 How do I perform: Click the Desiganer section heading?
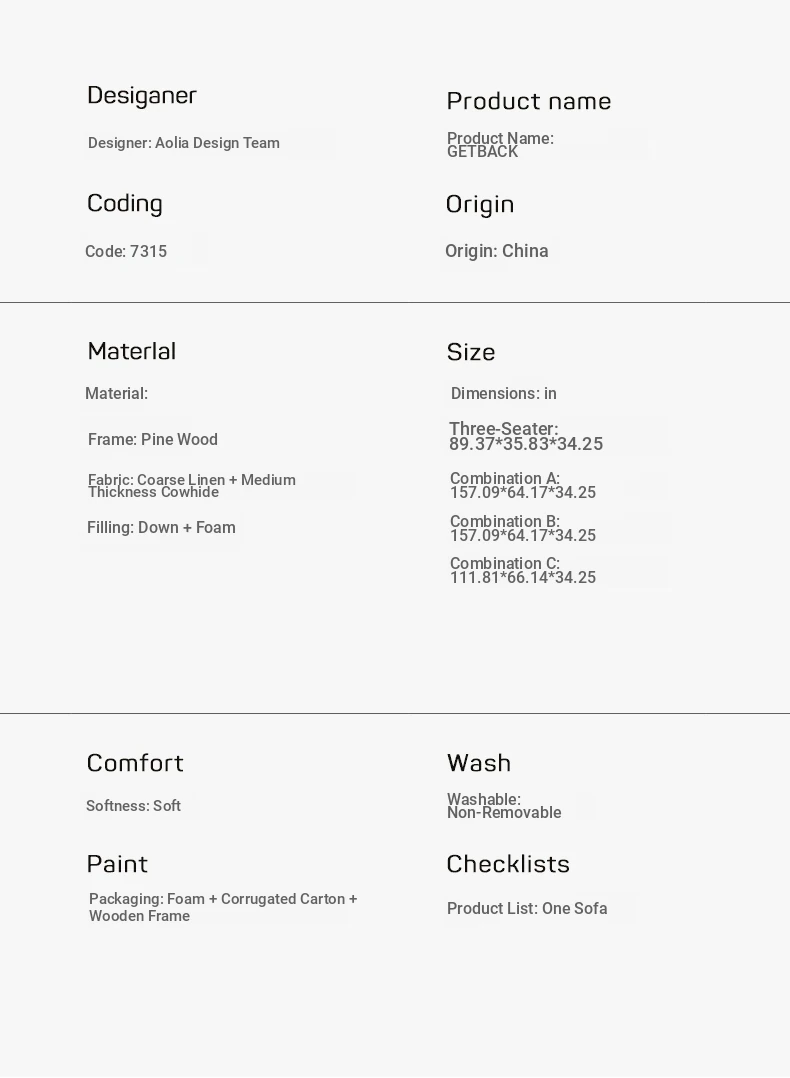point(142,95)
